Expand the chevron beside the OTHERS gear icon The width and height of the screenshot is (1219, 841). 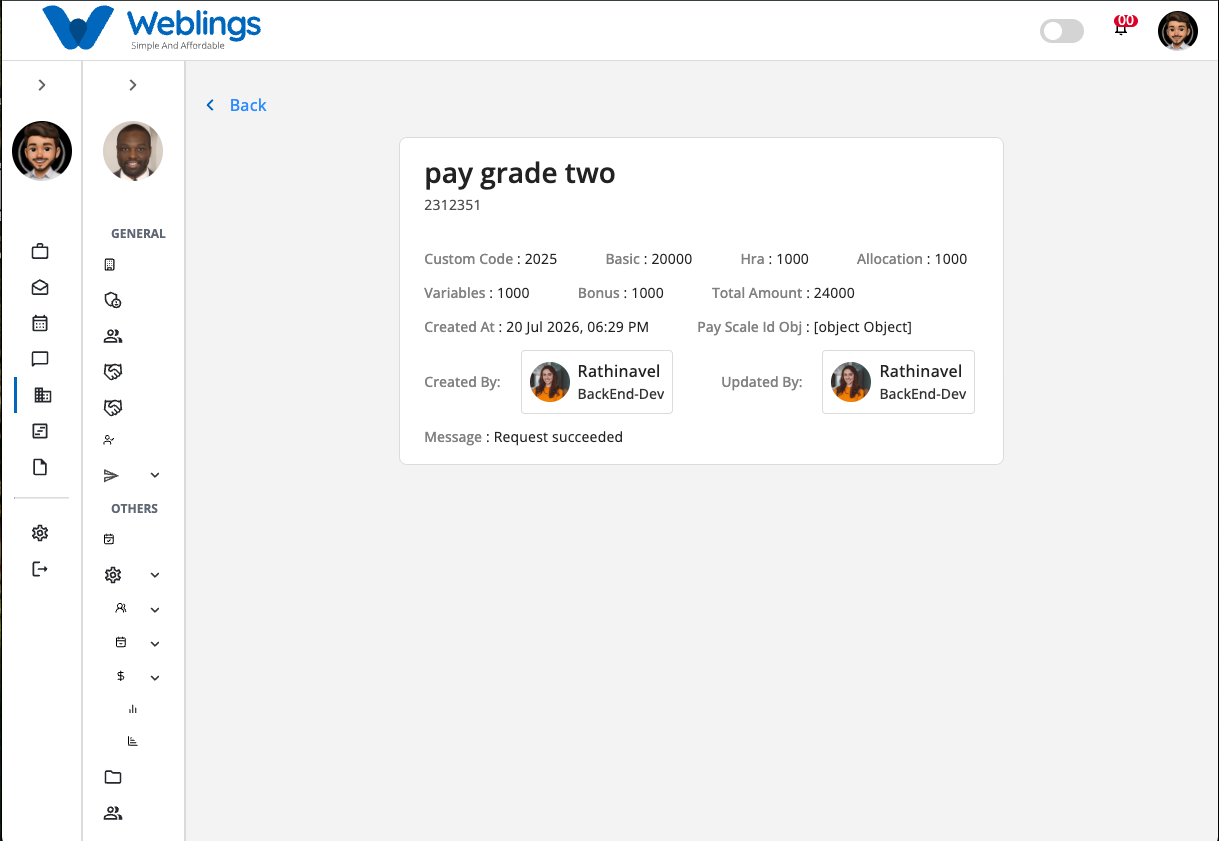155,575
